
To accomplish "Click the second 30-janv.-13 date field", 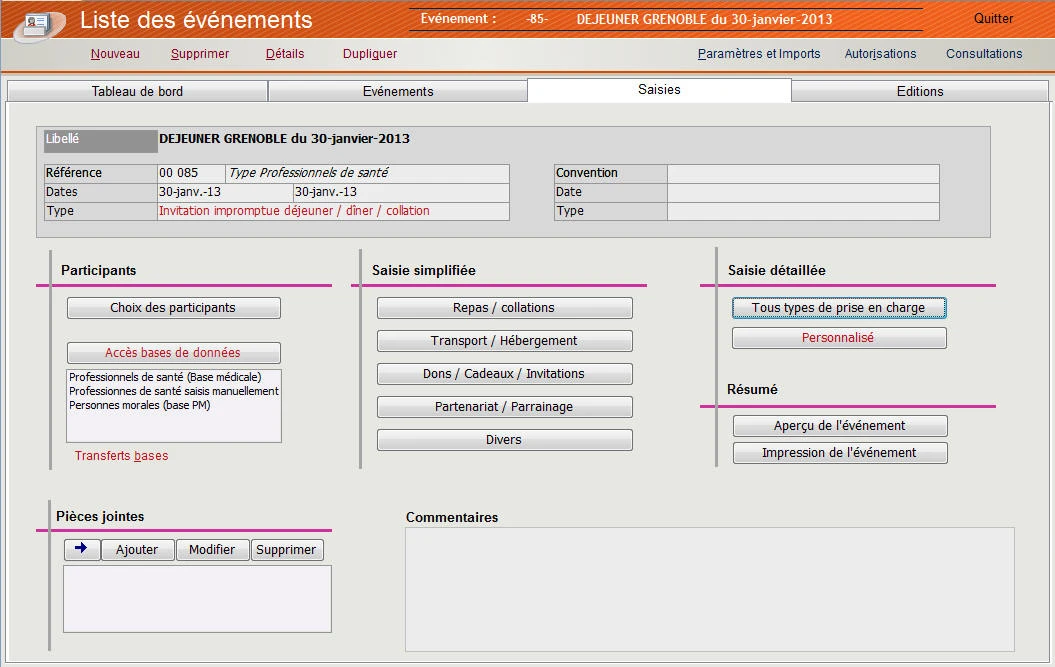I will click(402, 192).
